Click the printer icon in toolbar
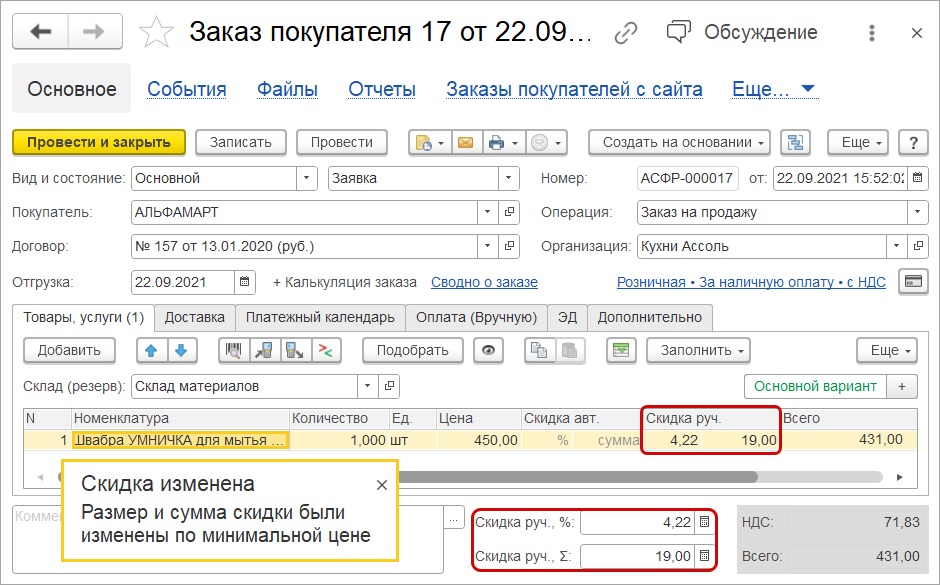The height and width of the screenshot is (585, 940). click(x=495, y=142)
